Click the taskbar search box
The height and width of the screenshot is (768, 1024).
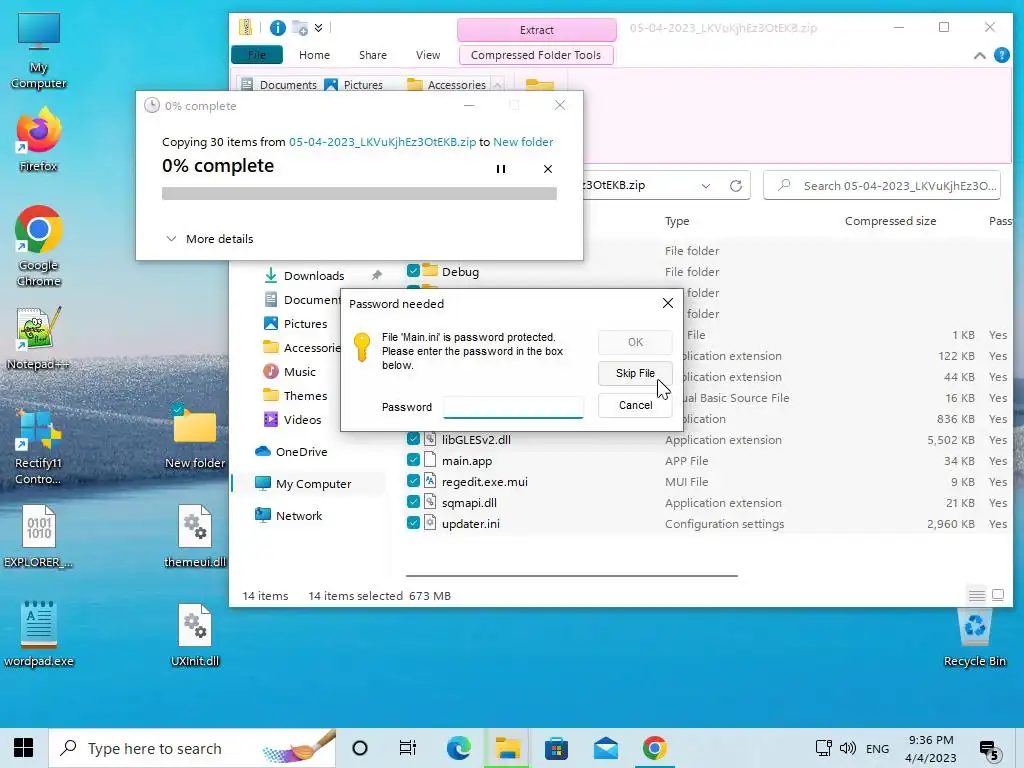(x=193, y=748)
